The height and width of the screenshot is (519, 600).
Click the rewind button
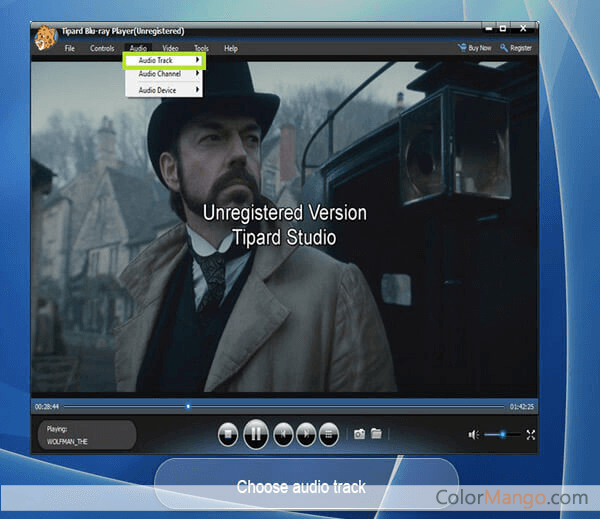[283, 434]
